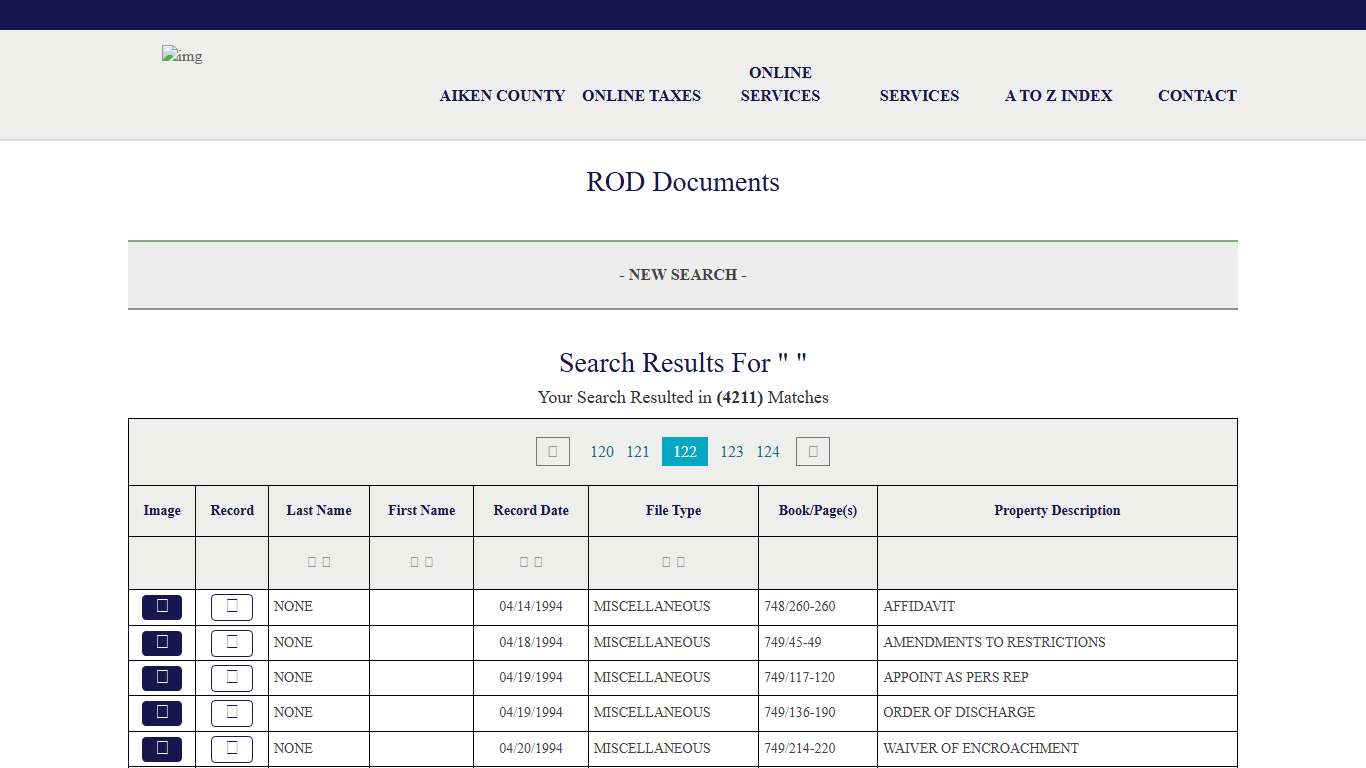View image for ORDER OF DISCHARGE record
Screen dimensions: 1366x768
point(161,713)
